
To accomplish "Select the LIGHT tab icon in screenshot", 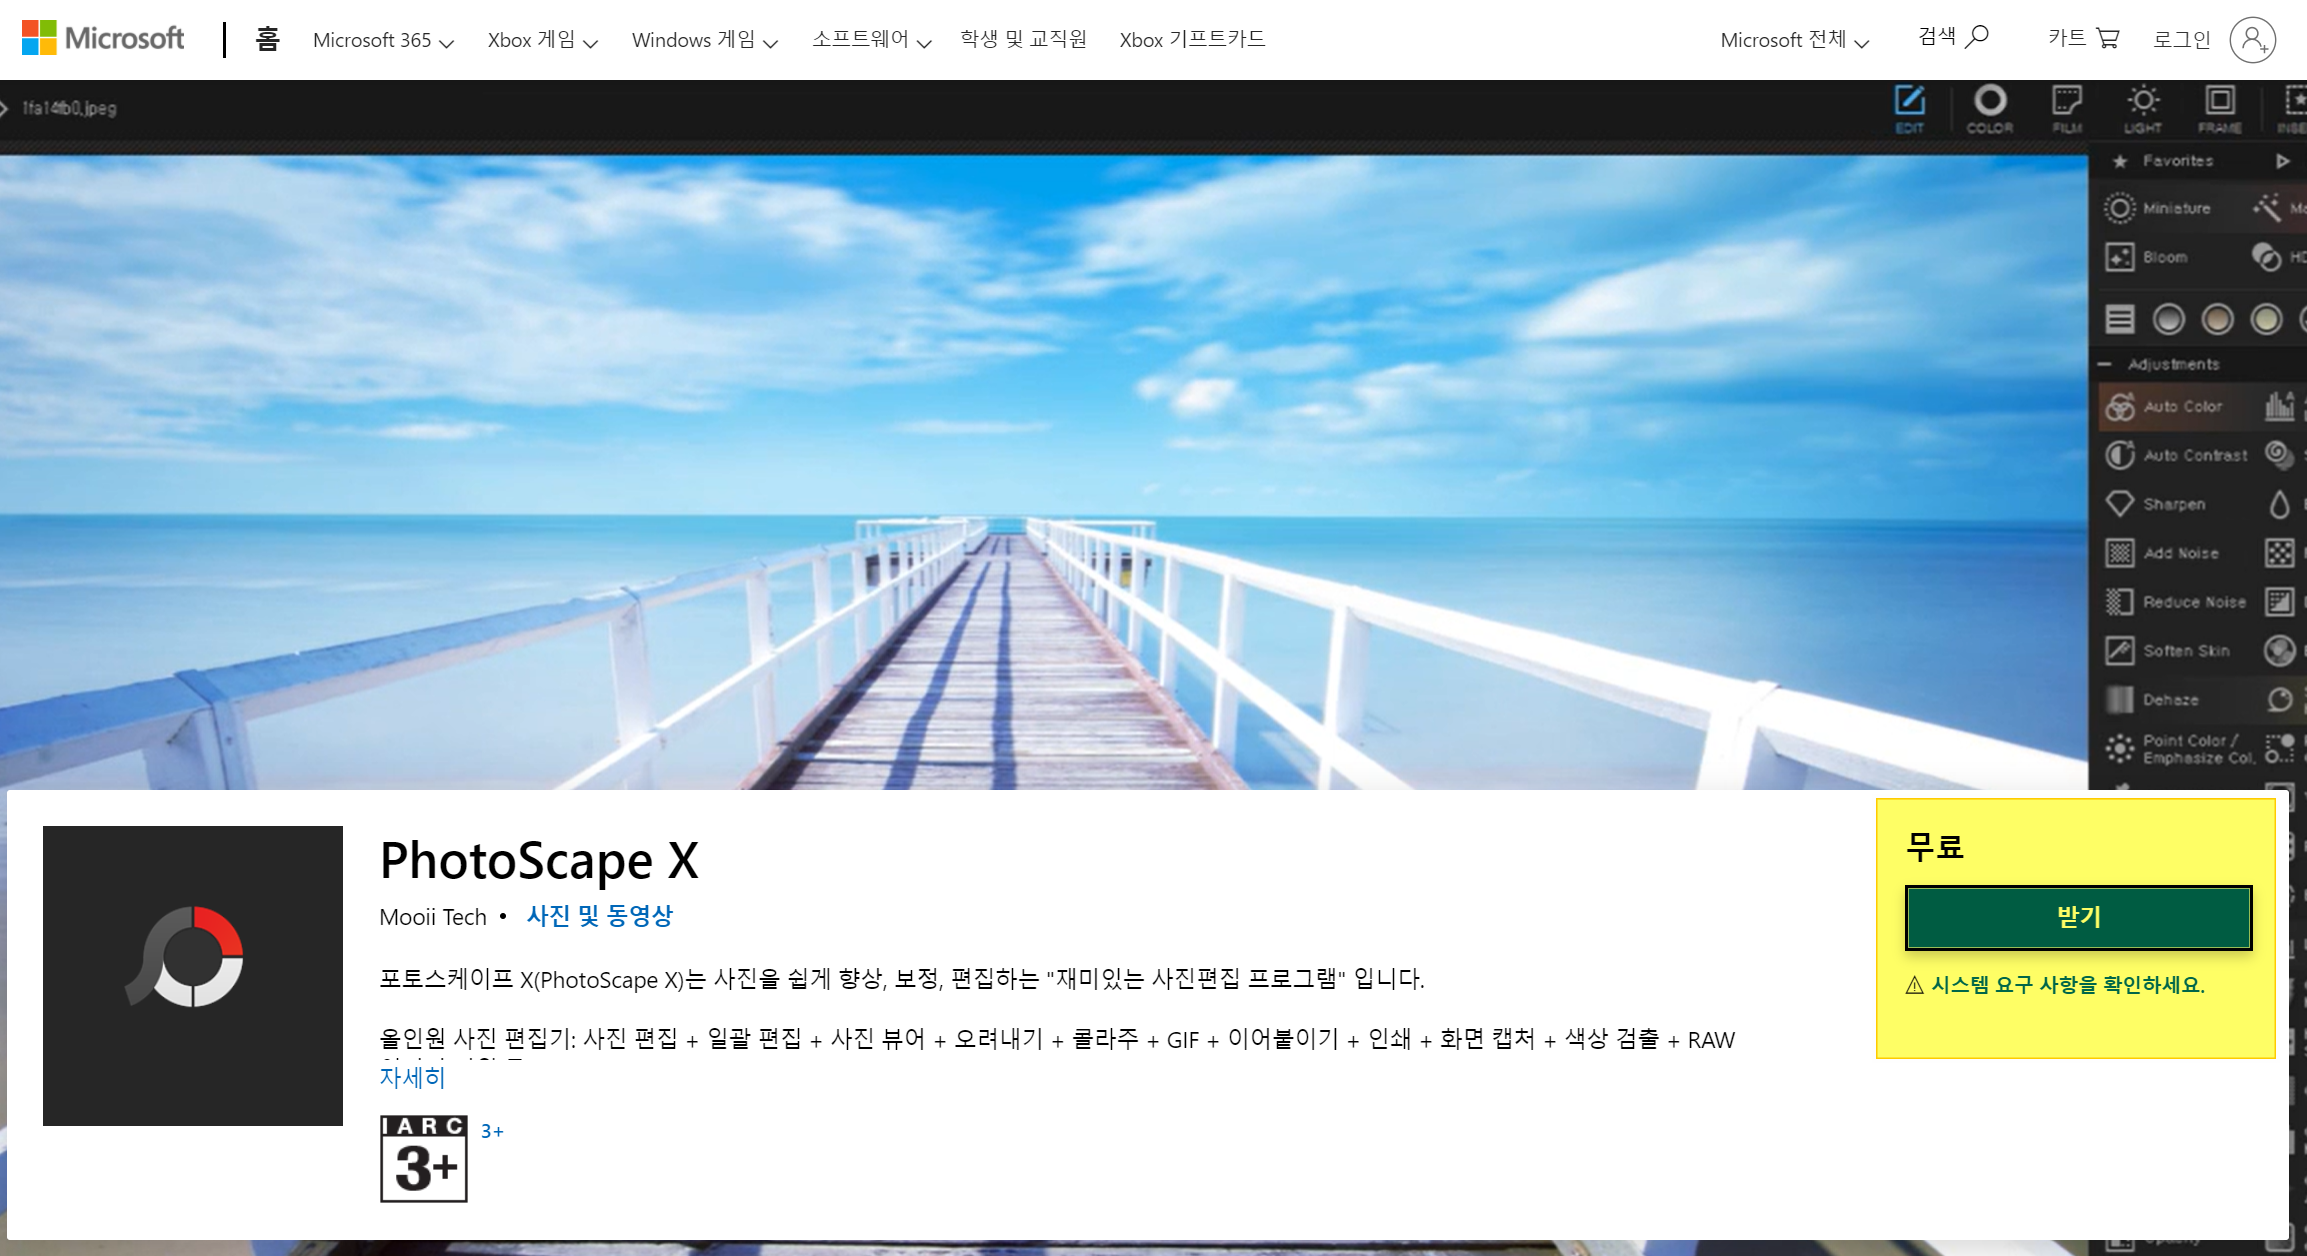I will [2143, 108].
